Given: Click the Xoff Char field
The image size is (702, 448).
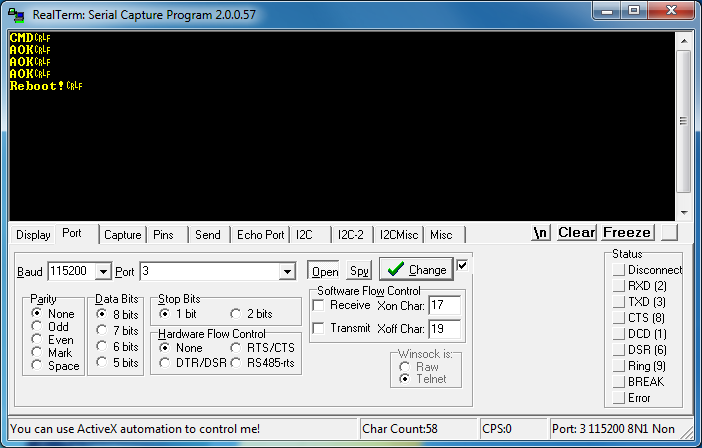Looking at the screenshot, I should click(x=445, y=329).
